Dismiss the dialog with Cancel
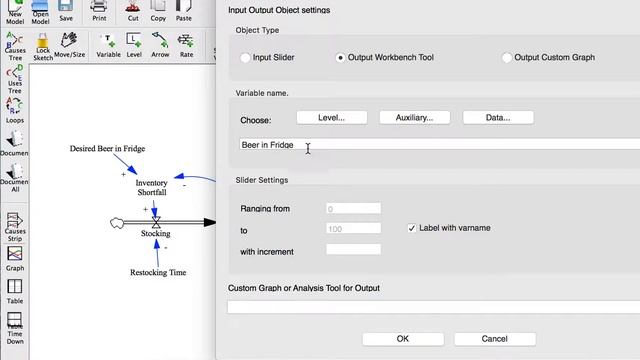 494,339
